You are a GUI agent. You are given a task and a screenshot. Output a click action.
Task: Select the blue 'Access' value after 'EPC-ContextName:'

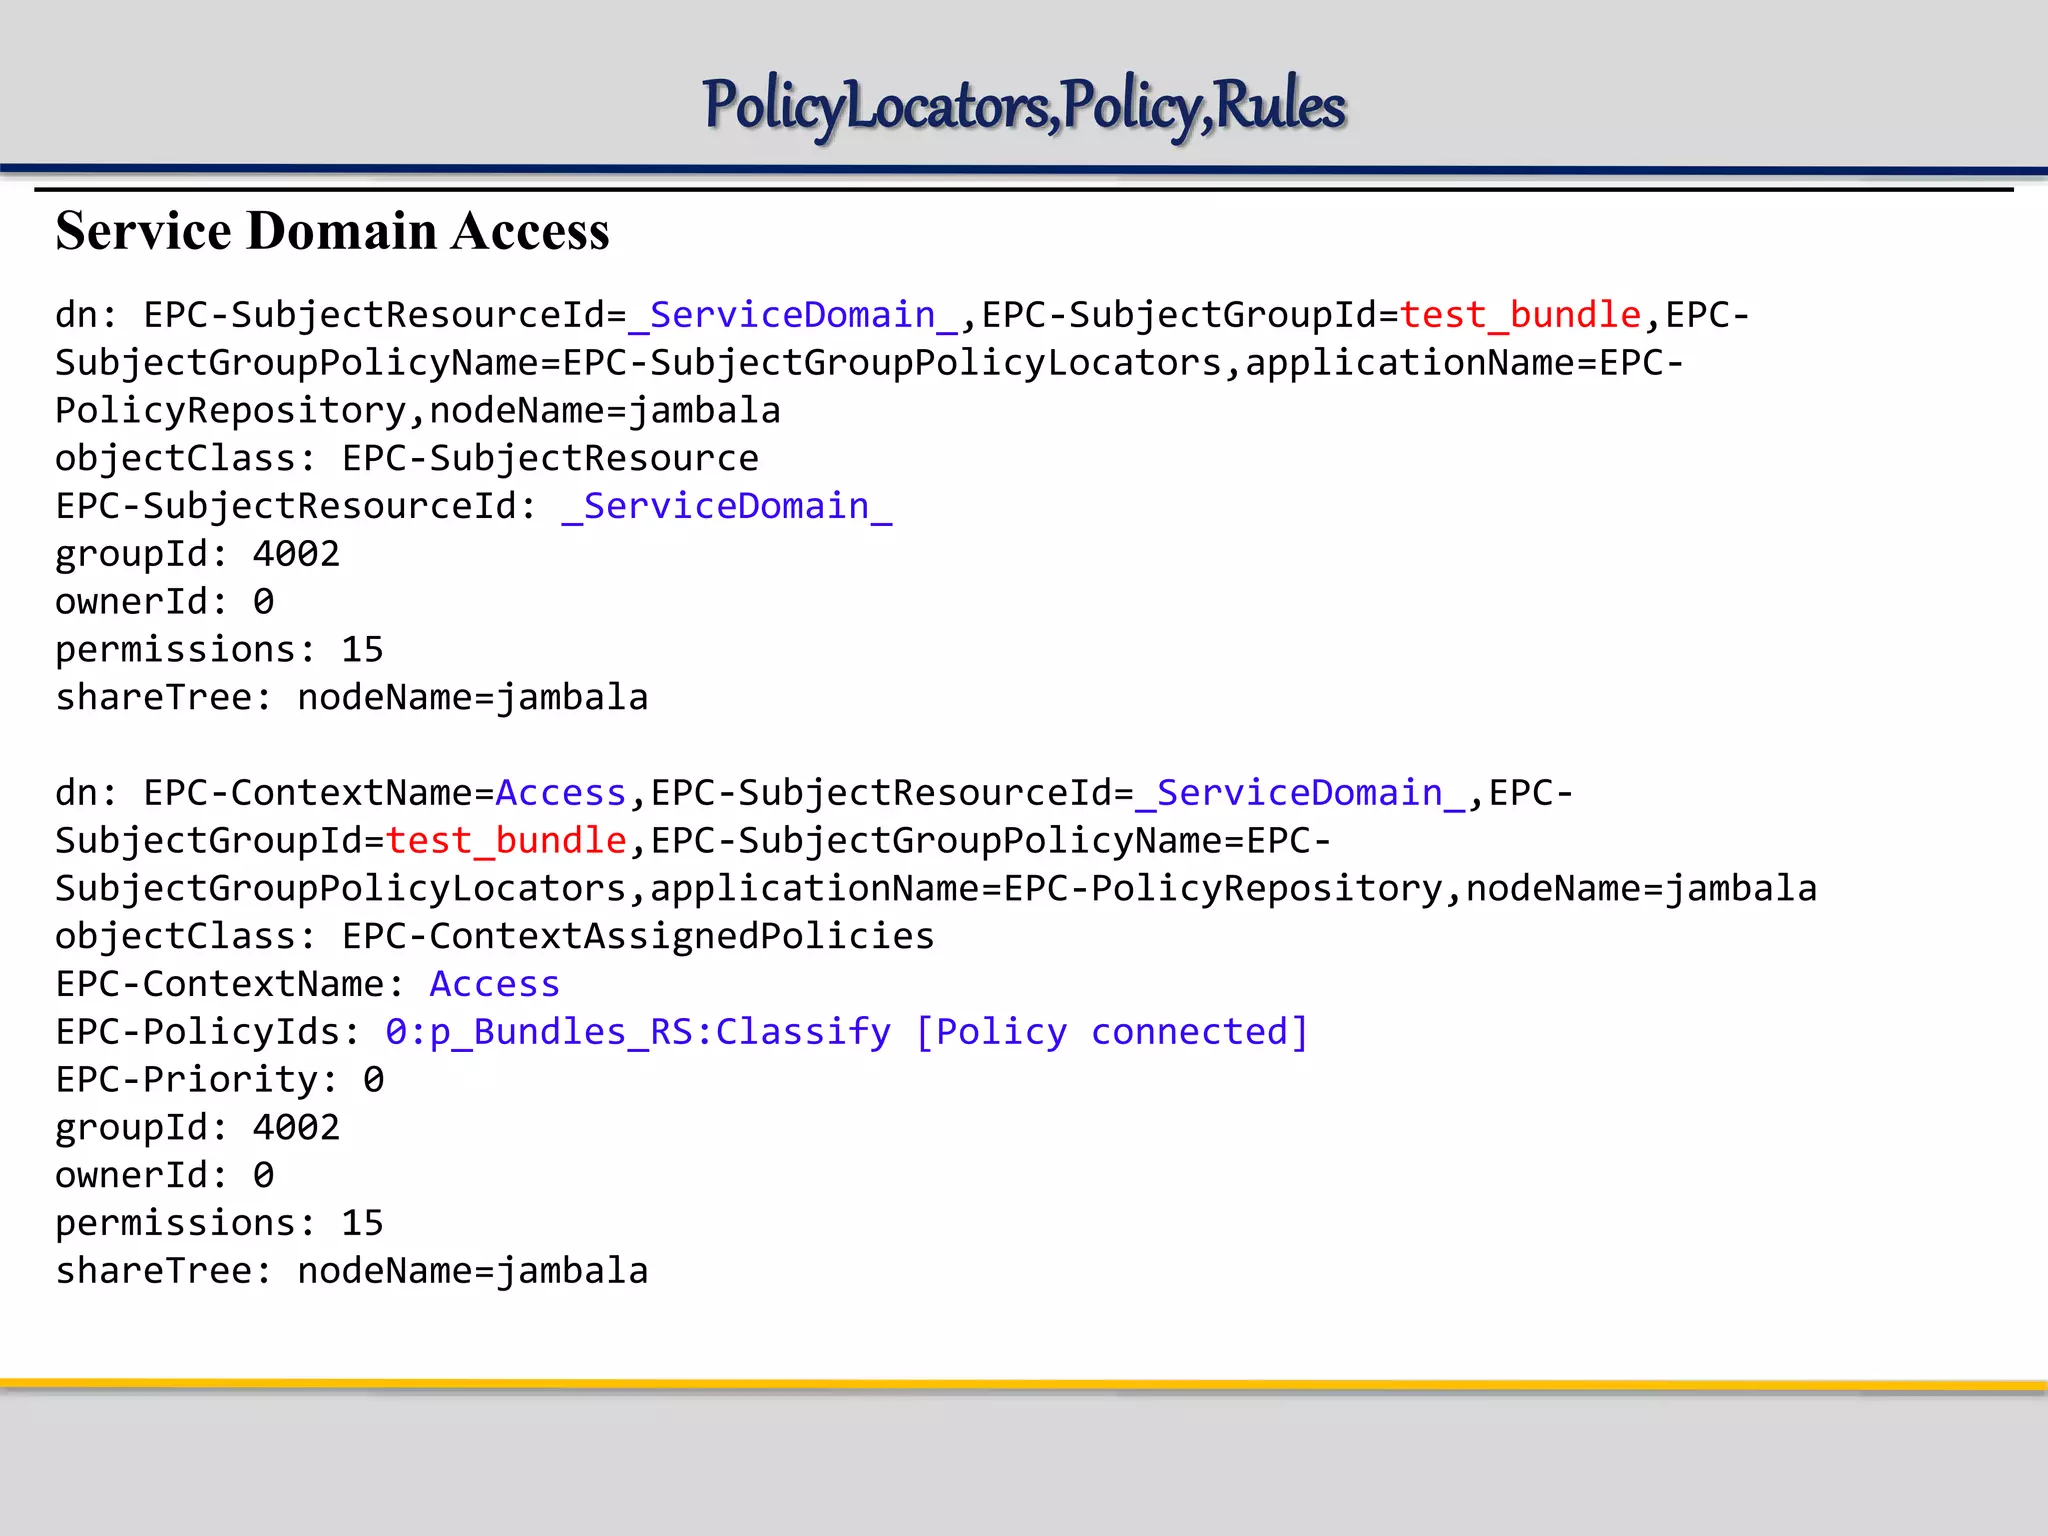[x=495, y=984]
